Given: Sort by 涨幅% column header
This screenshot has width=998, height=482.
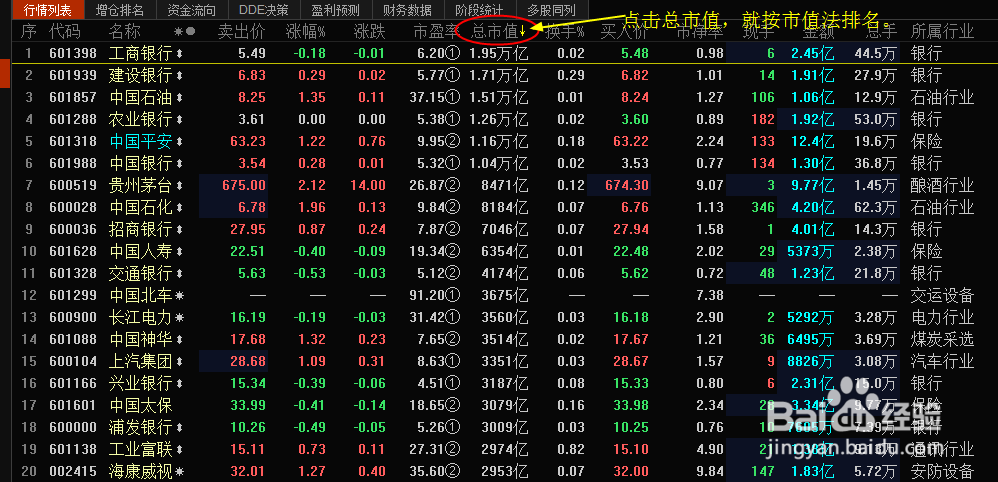Looking at the screenshot, I should [x=306, y=31].
